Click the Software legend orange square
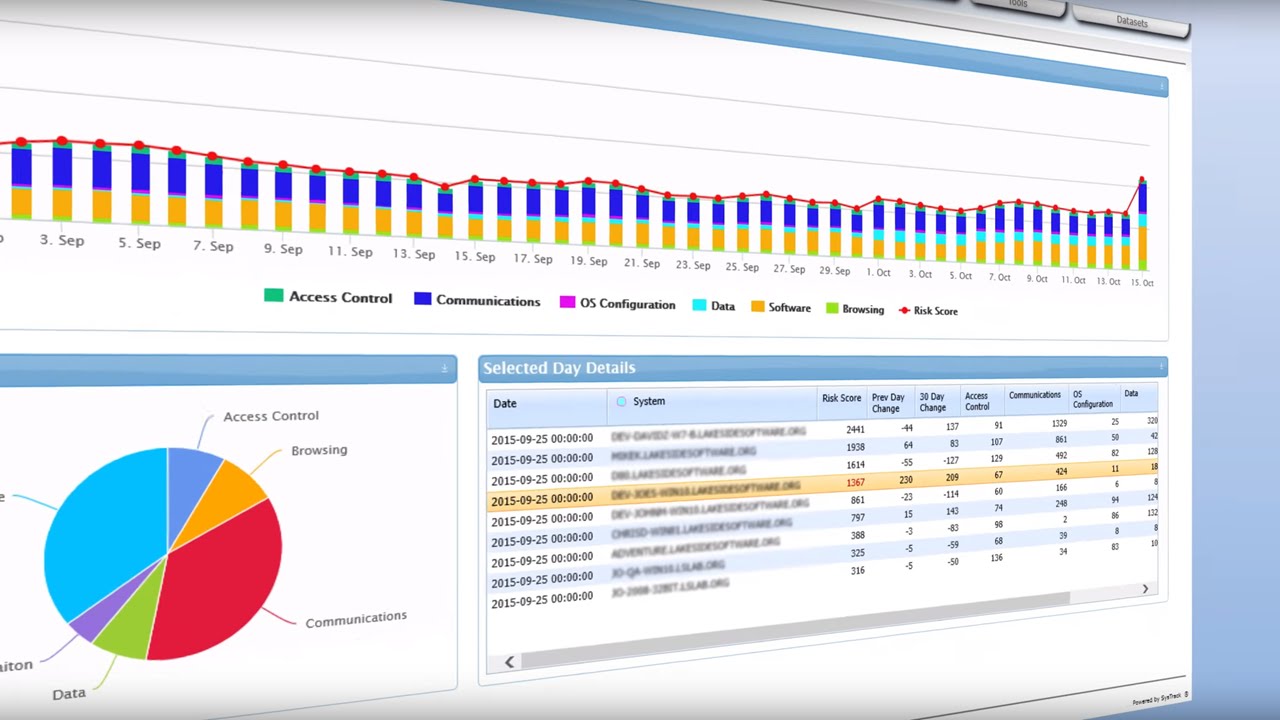This screenshot has width=1280, height=720. click(x=757, y=307)
